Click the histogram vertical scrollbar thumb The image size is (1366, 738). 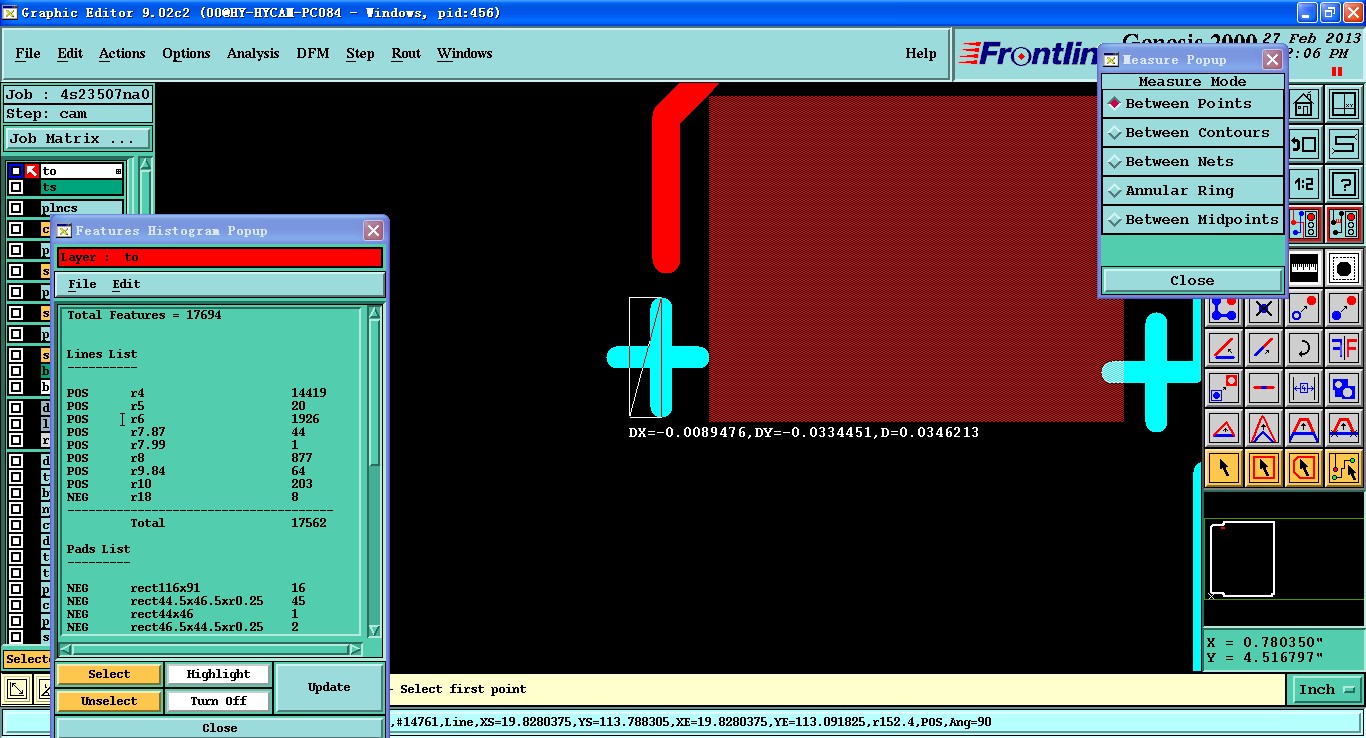[x=374, y=394]
